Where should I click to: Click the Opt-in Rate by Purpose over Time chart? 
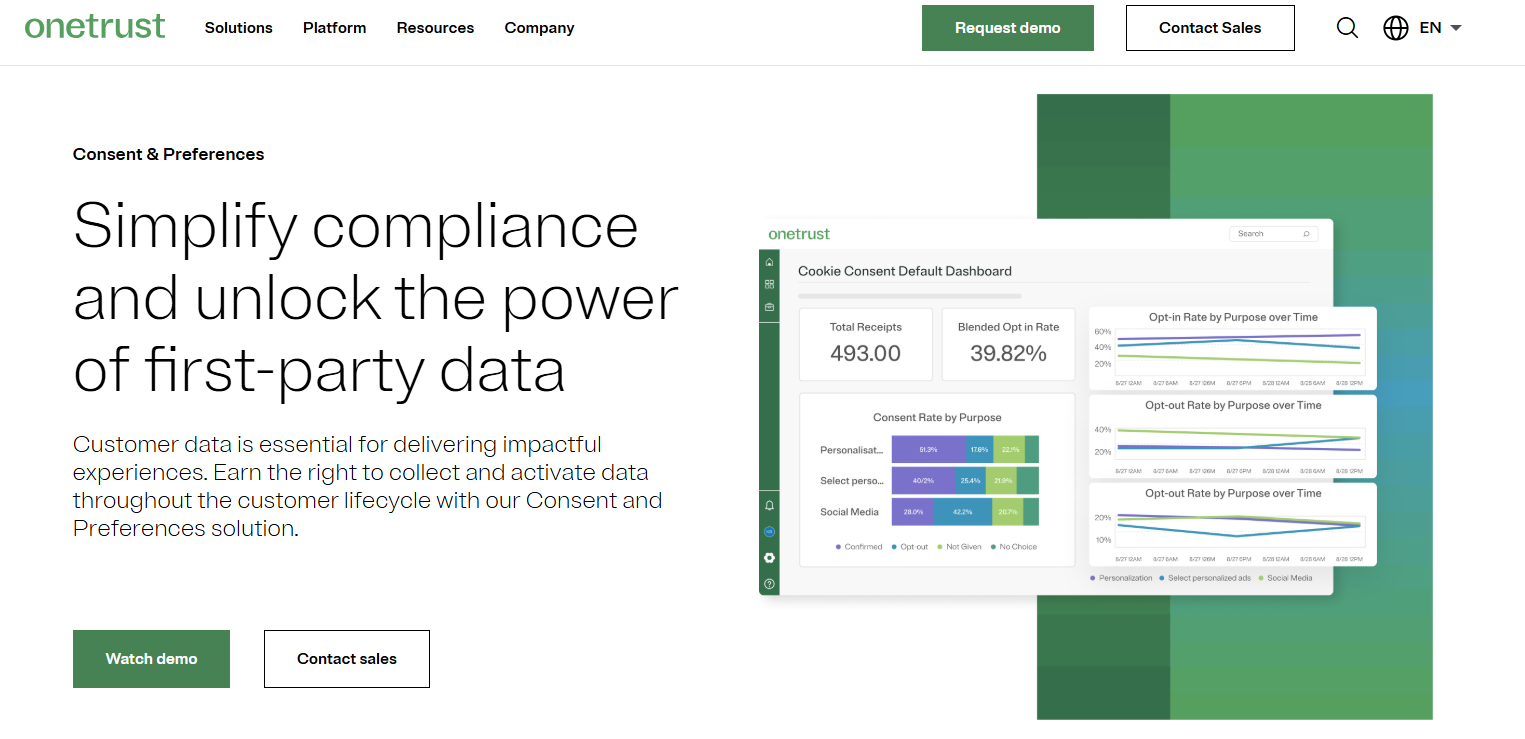point(1233,348)
